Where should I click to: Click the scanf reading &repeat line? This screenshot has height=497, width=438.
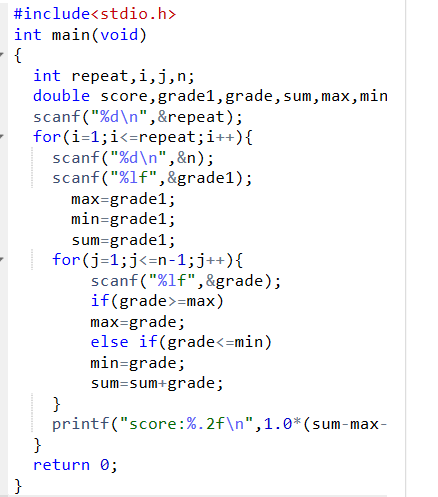tap(138, 117)
